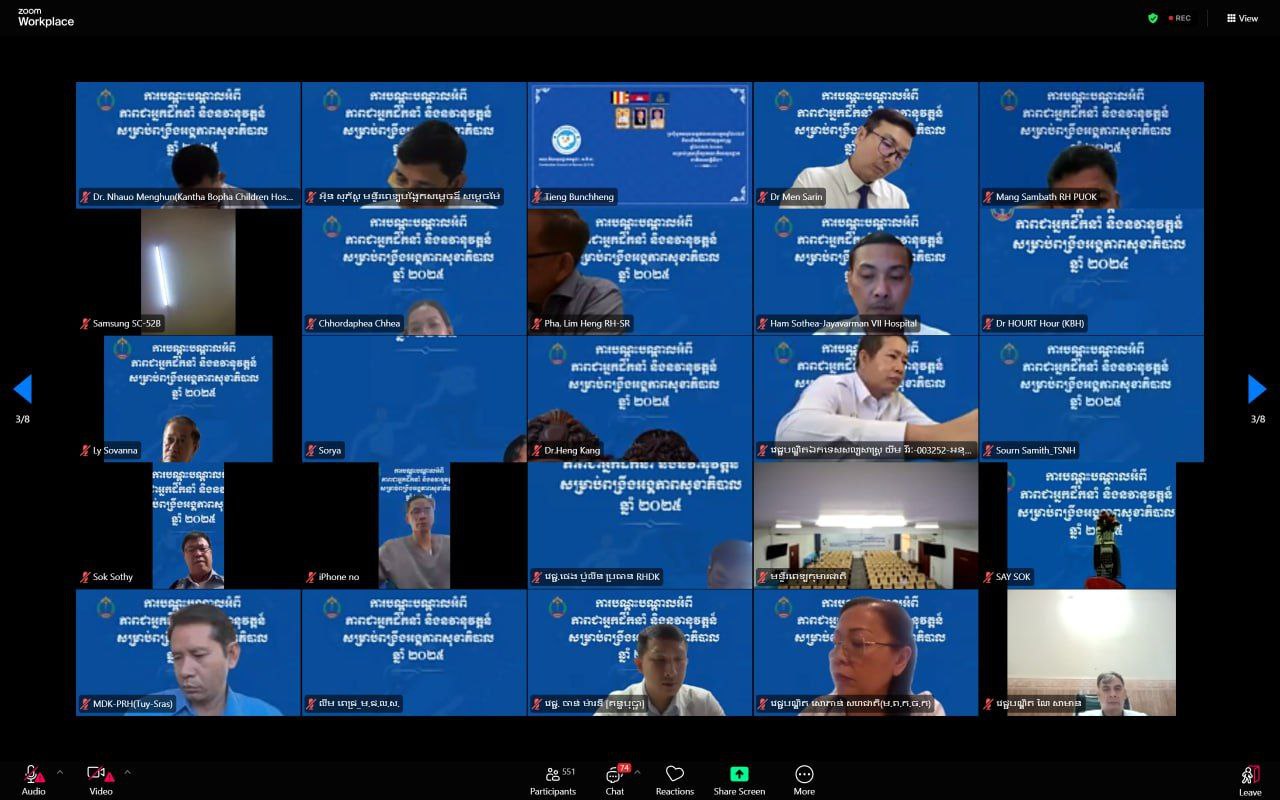Screen dimensions: 1280x800
Task: Go to previous gallery page arrow
Action: [22, 389]
